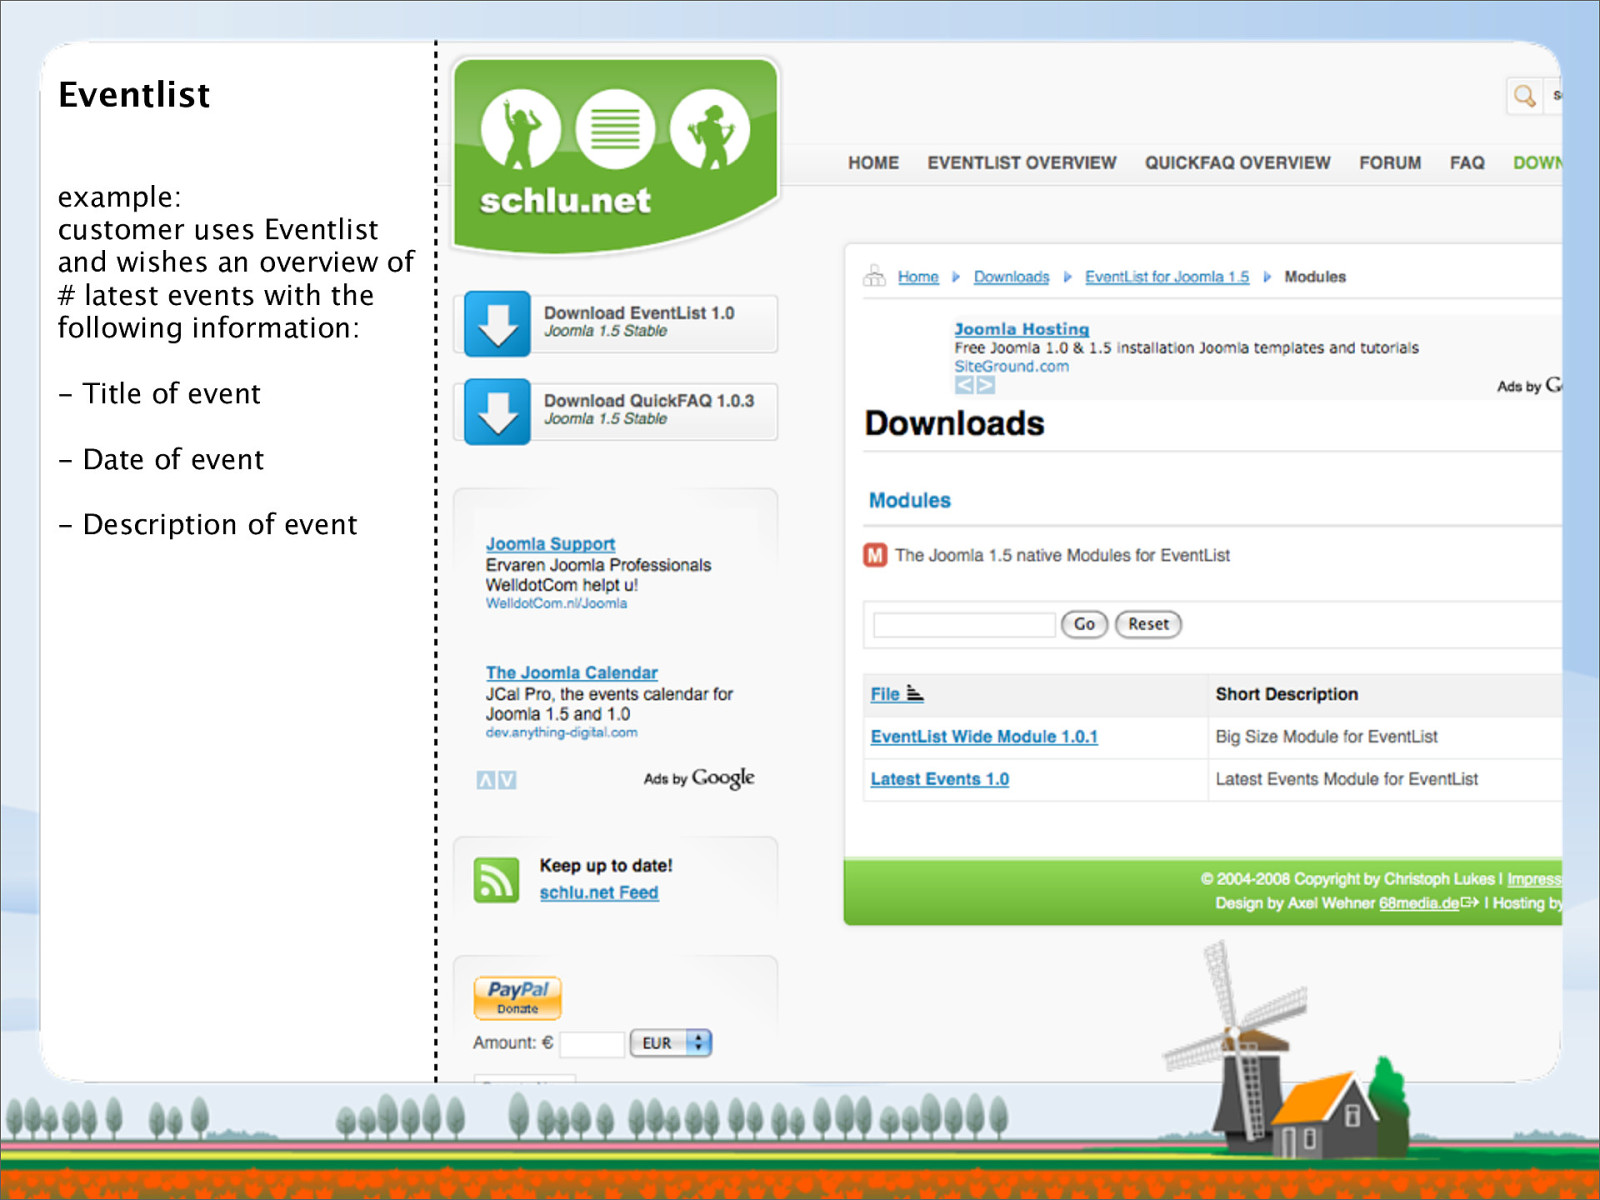Click the sidebar ad down arrow
The image size is (1600, 1200).
click(507, 780)
